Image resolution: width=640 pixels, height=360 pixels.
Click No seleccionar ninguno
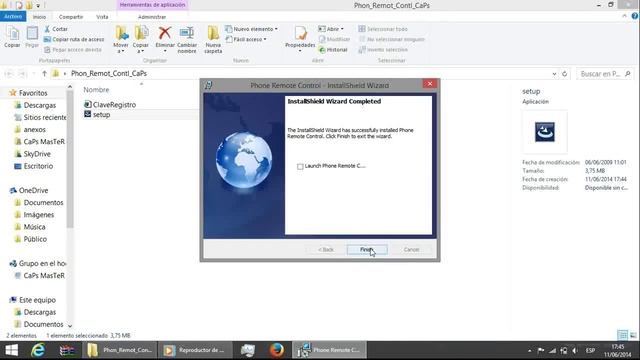pyautogui.click(x=391, y=39)
